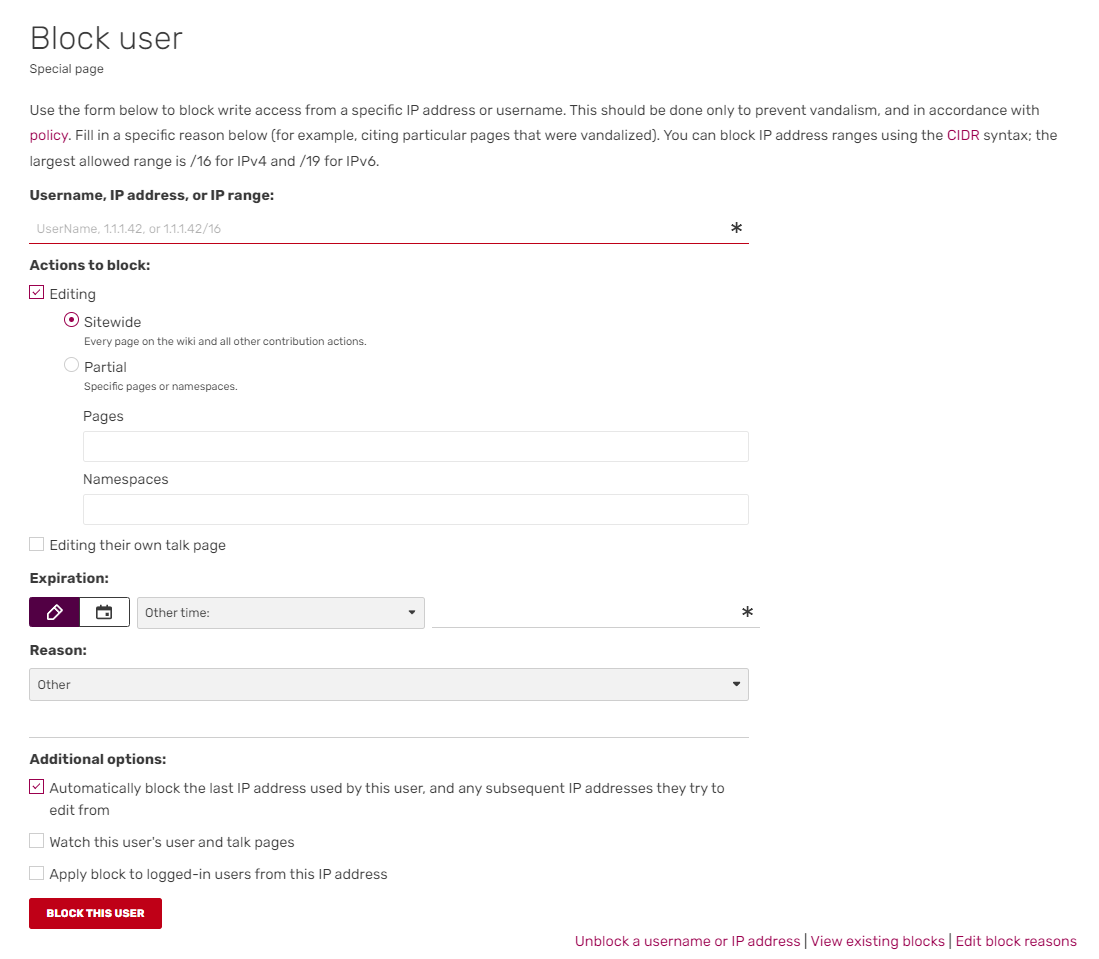
Task: Open Unblock a username or IP address
Action: 687,941
